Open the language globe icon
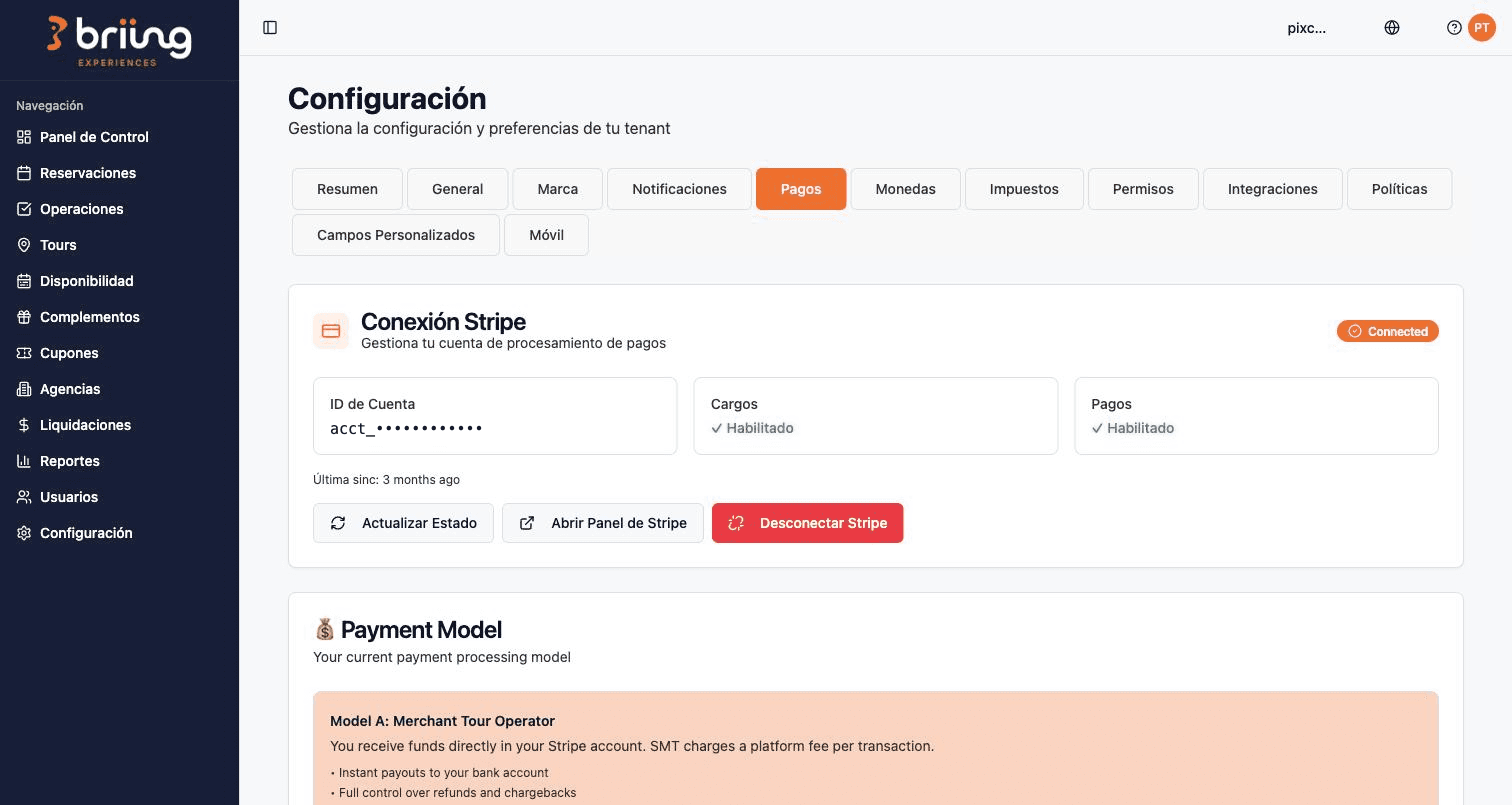 (x=1392, y=28)
